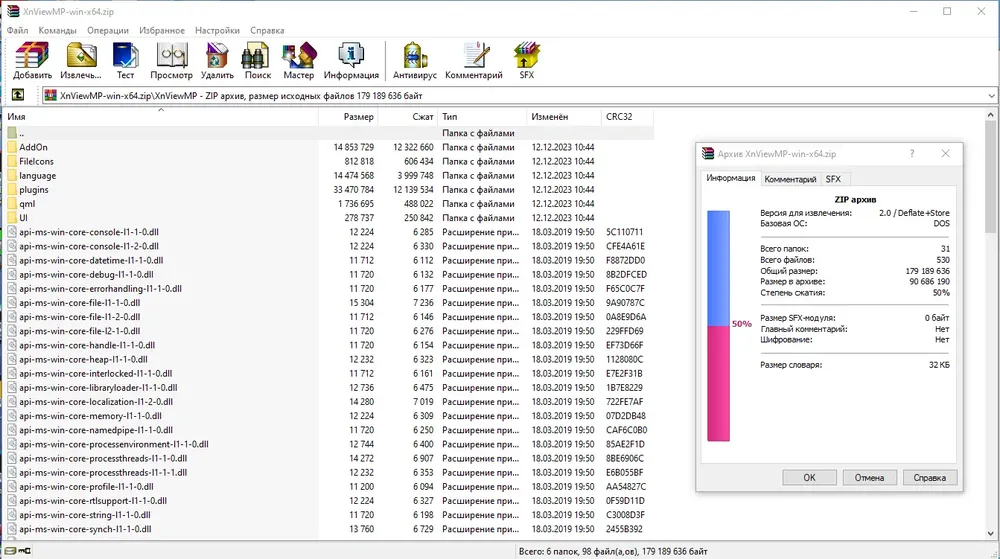
Task: Select file api-ms-win-core-errorhandling-l1-1-0.dll
Action: (x=100, y=289)
